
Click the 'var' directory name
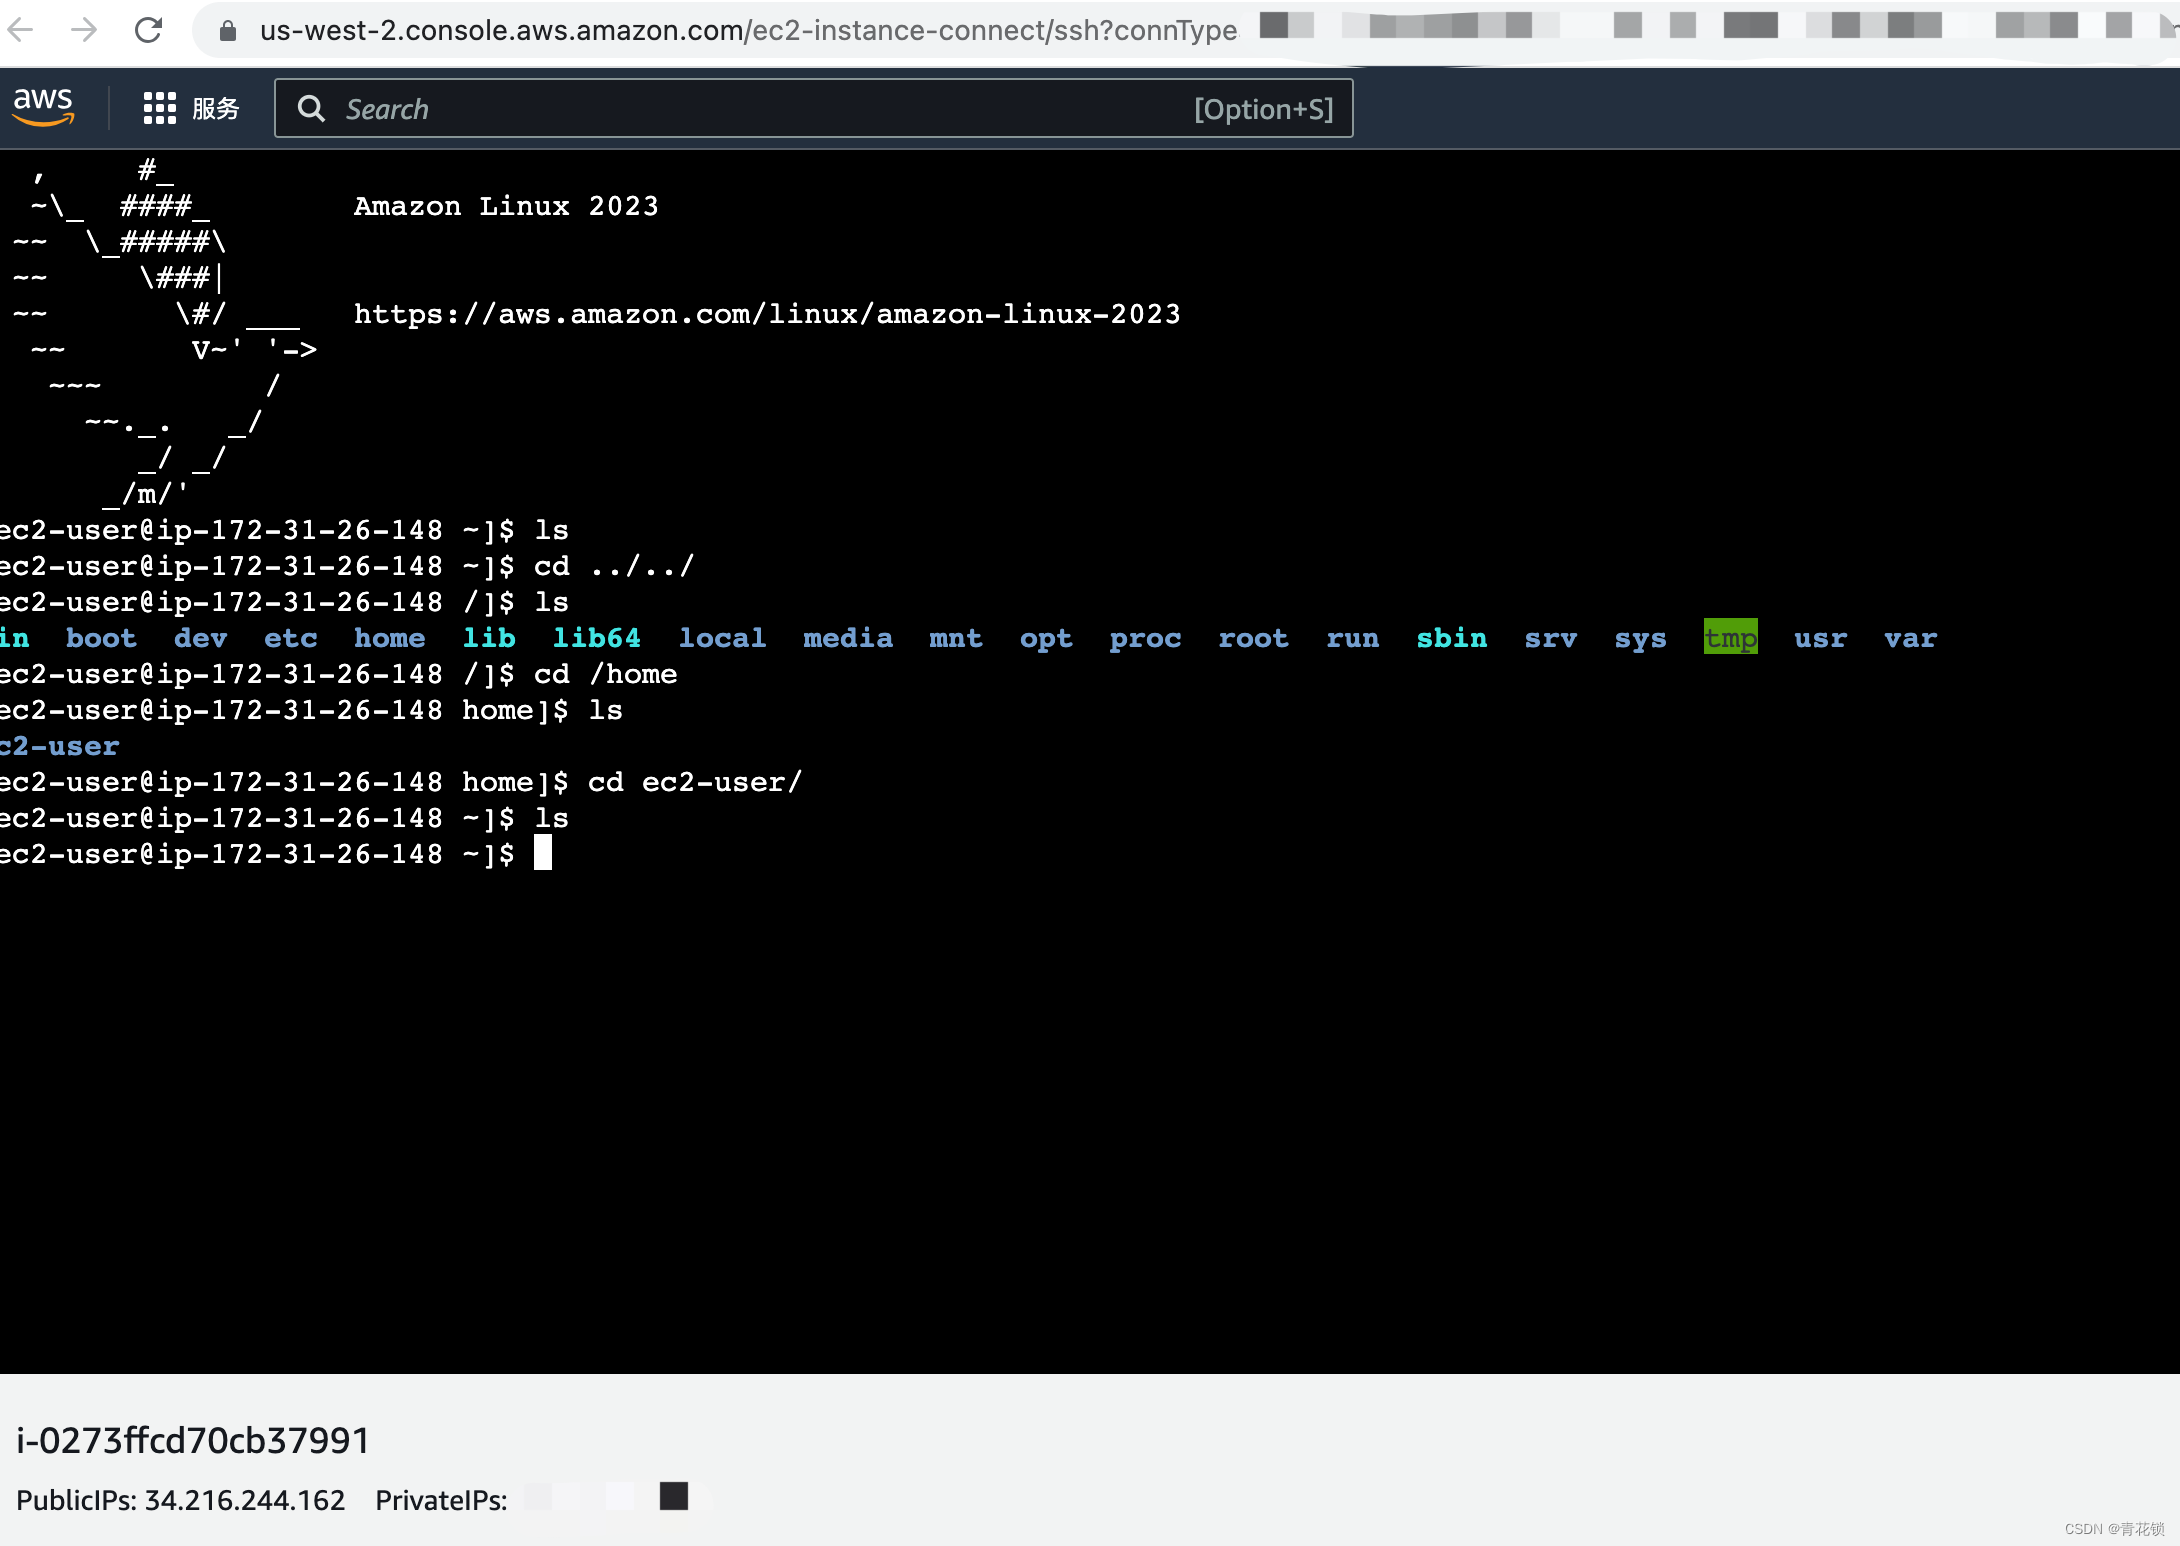tap(1910, 638)
